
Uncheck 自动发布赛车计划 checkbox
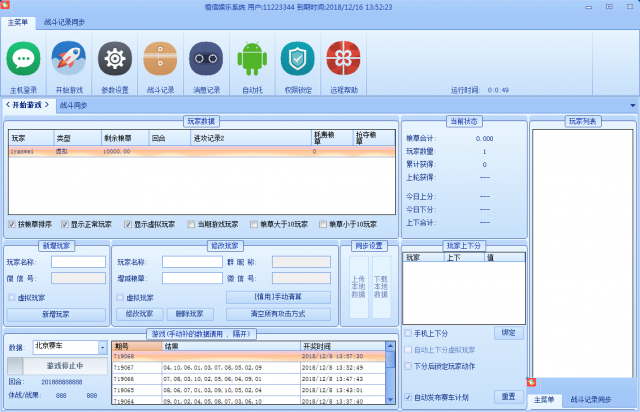408,397
